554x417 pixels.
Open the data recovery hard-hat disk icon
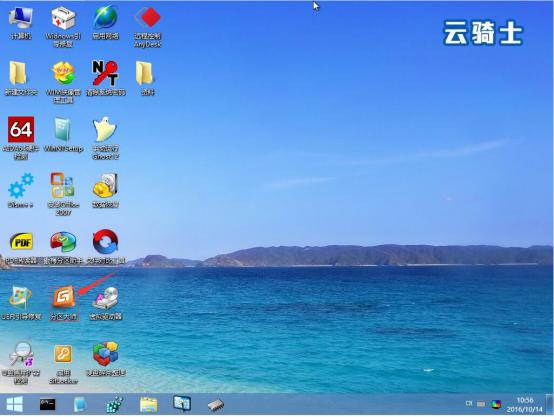coord(105,190)
